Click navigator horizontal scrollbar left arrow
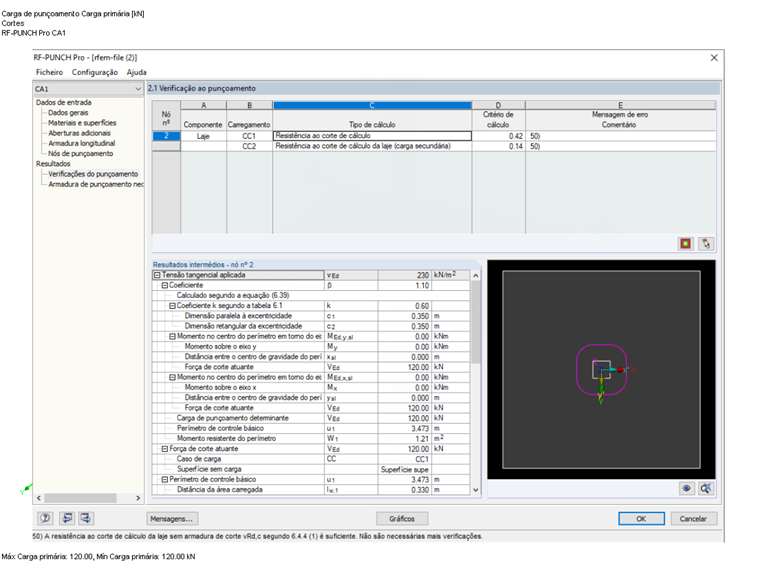This screenshot has width=760, height=570. 39,498
